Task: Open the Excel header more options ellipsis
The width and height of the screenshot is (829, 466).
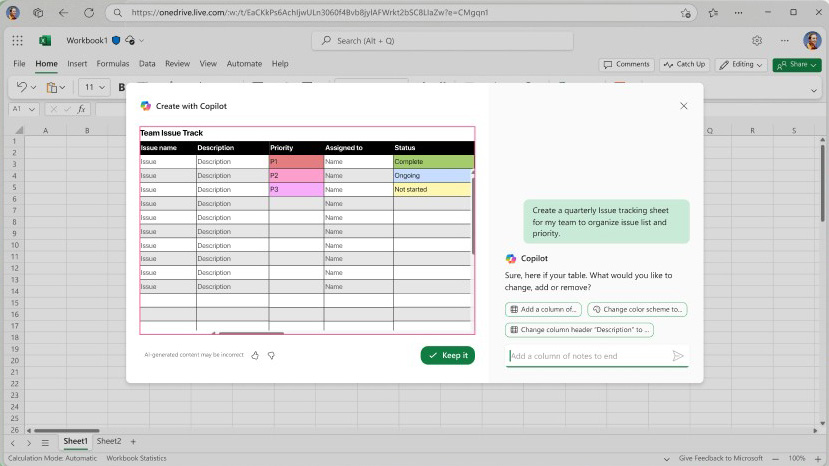Action: (x=785, y=41)
